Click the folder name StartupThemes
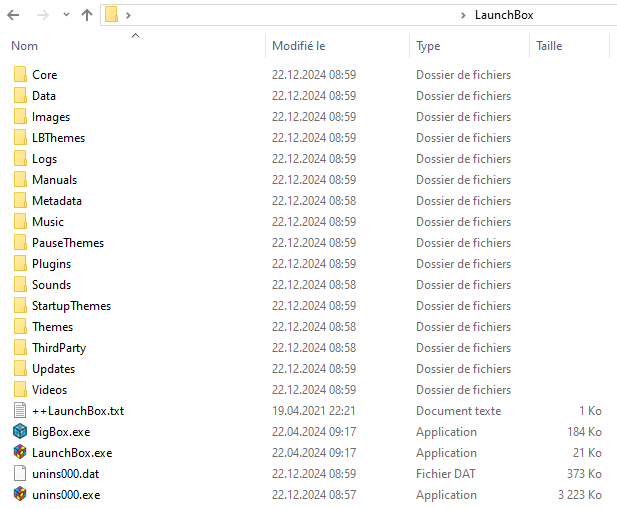 point(71,306)
